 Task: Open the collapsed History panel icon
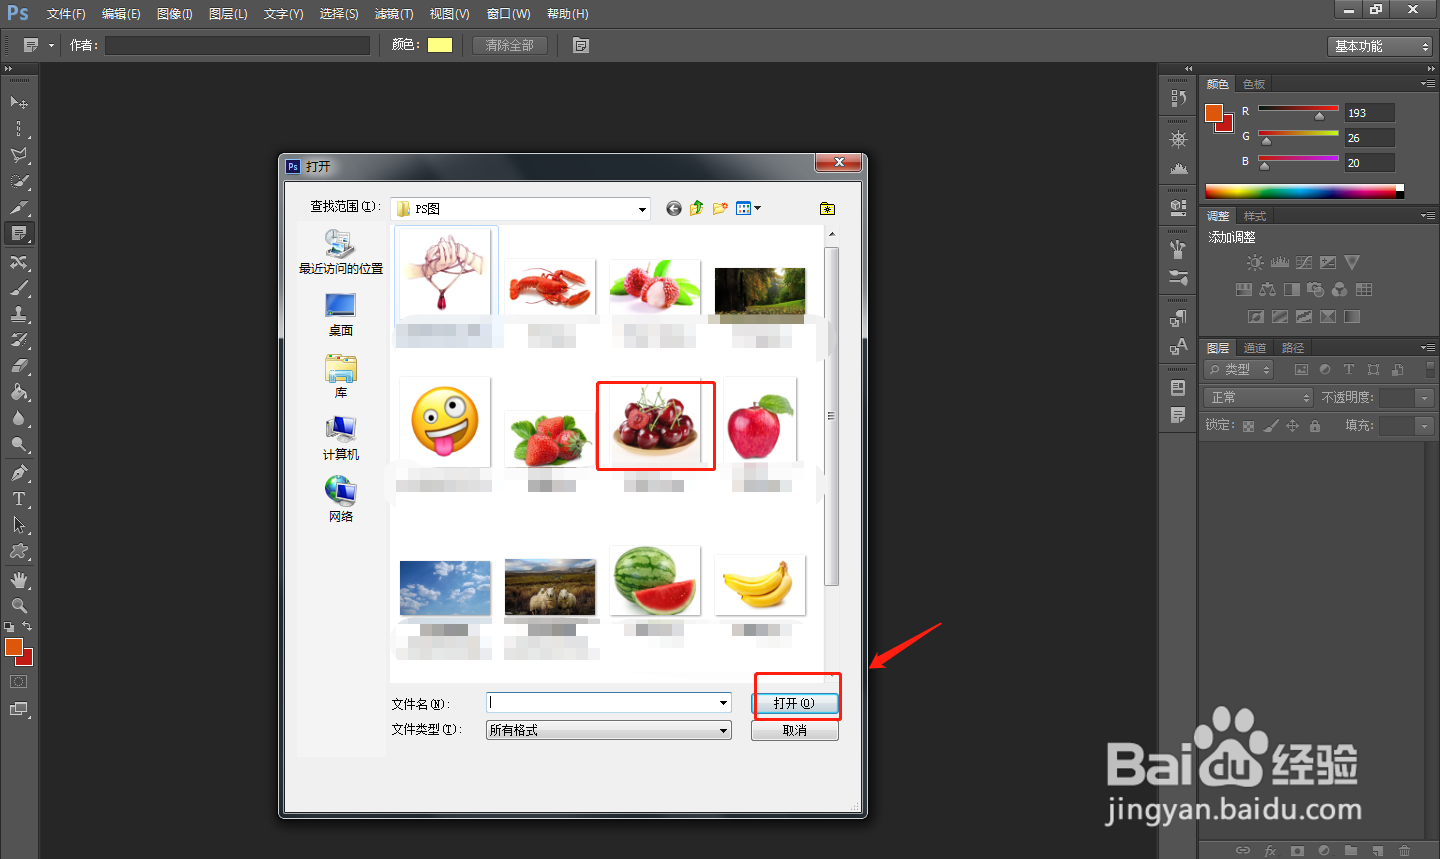click(1178, 98)
